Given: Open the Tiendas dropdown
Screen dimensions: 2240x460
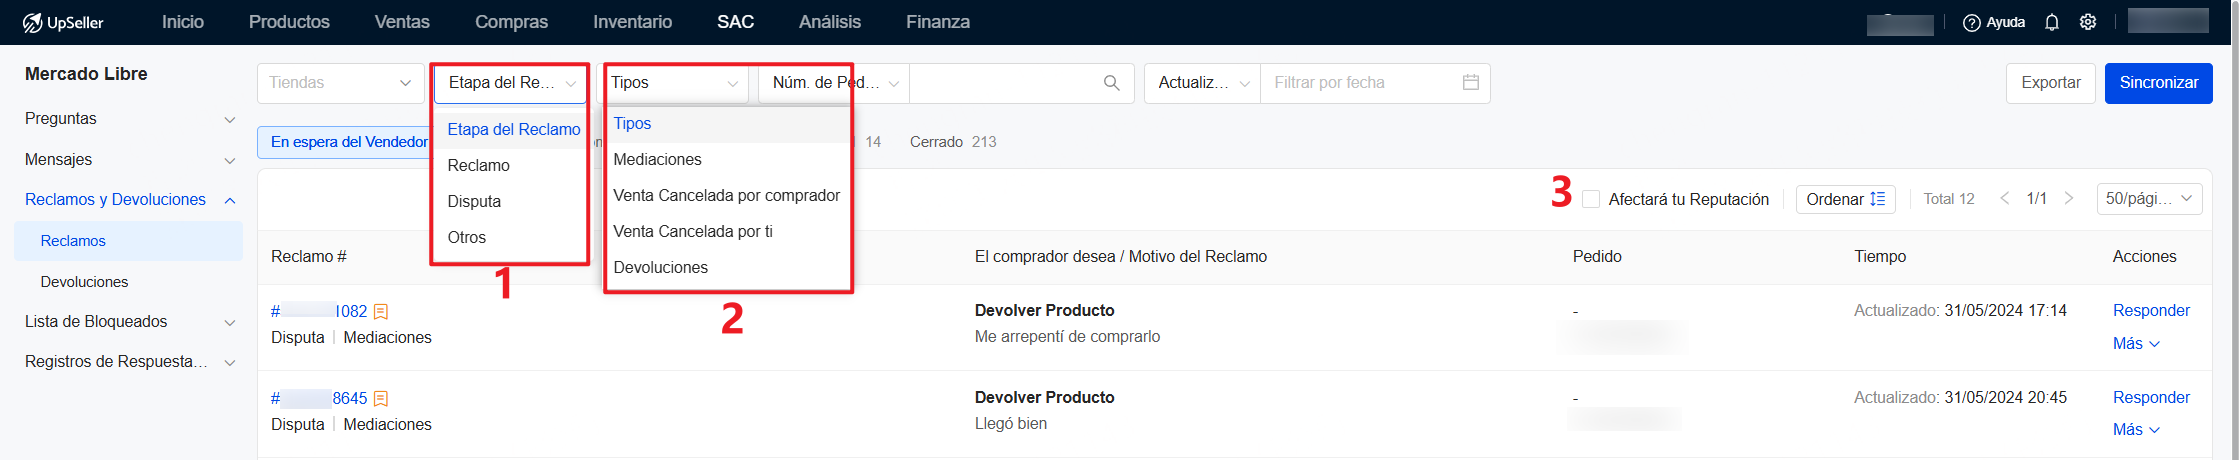Looking at the screenshot, I should tap(340, 83).
